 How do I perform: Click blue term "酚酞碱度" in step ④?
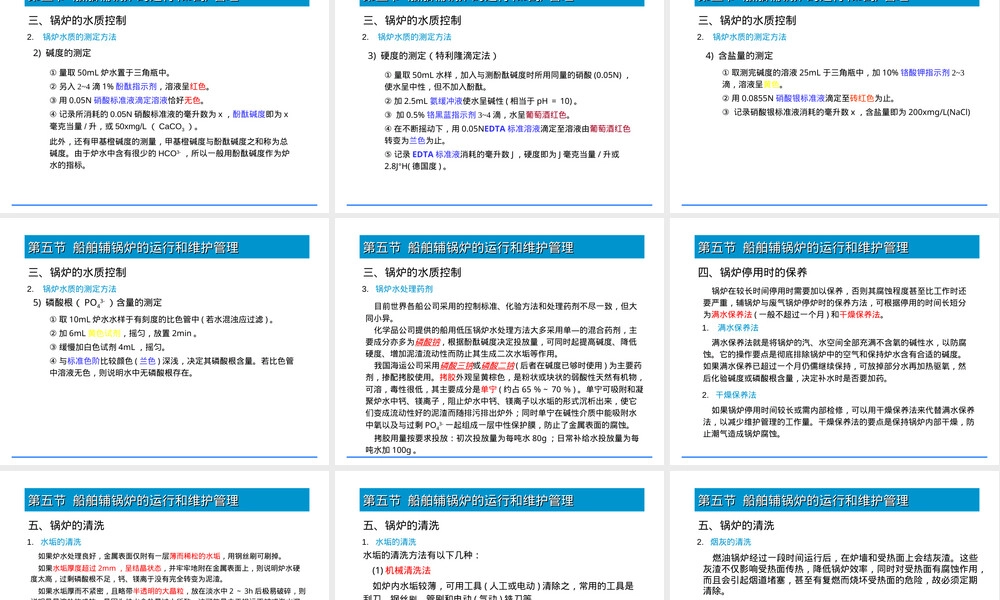click(249, 114)
